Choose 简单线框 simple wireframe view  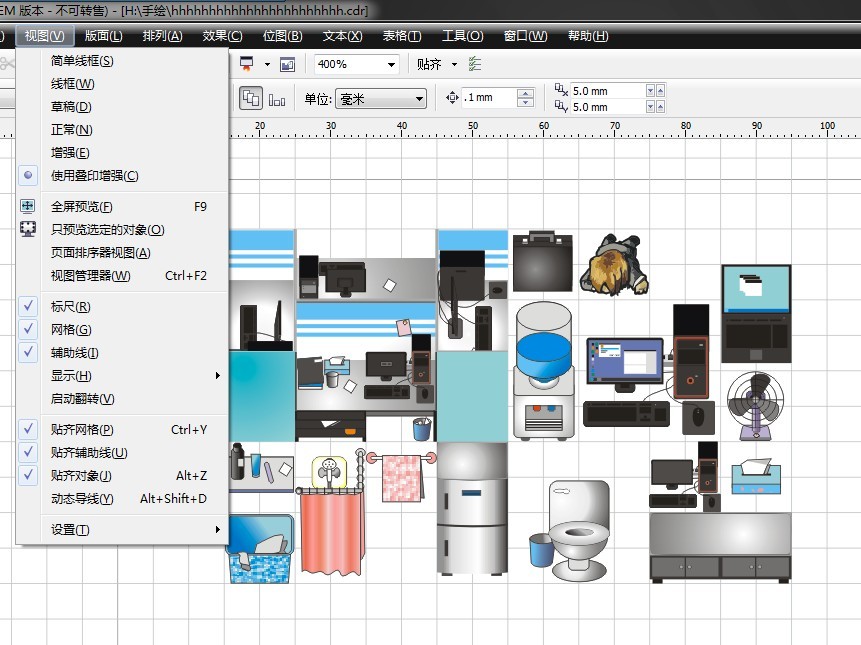[x=122, y=60]
